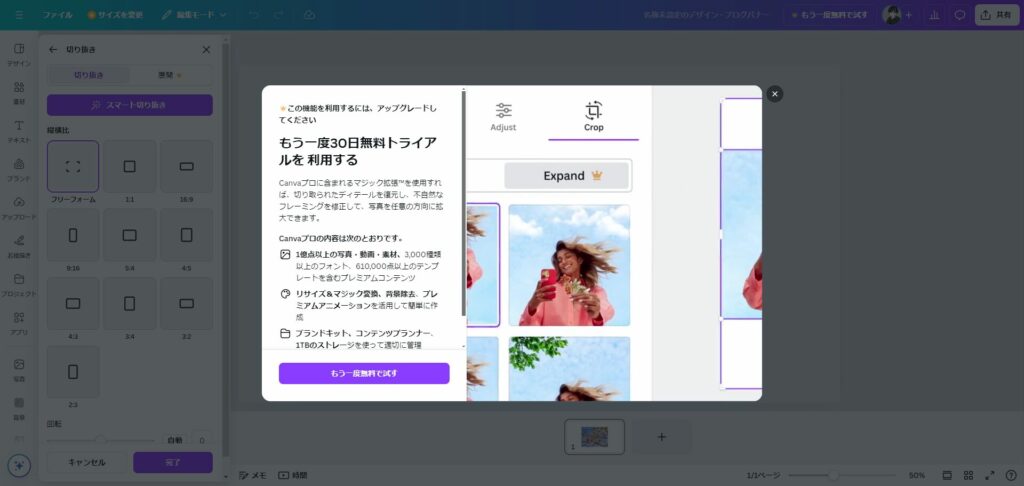The width and height of the screenshot is (1024, 486).
Task: Add a new page with plus button
Action: click(662, 437)
